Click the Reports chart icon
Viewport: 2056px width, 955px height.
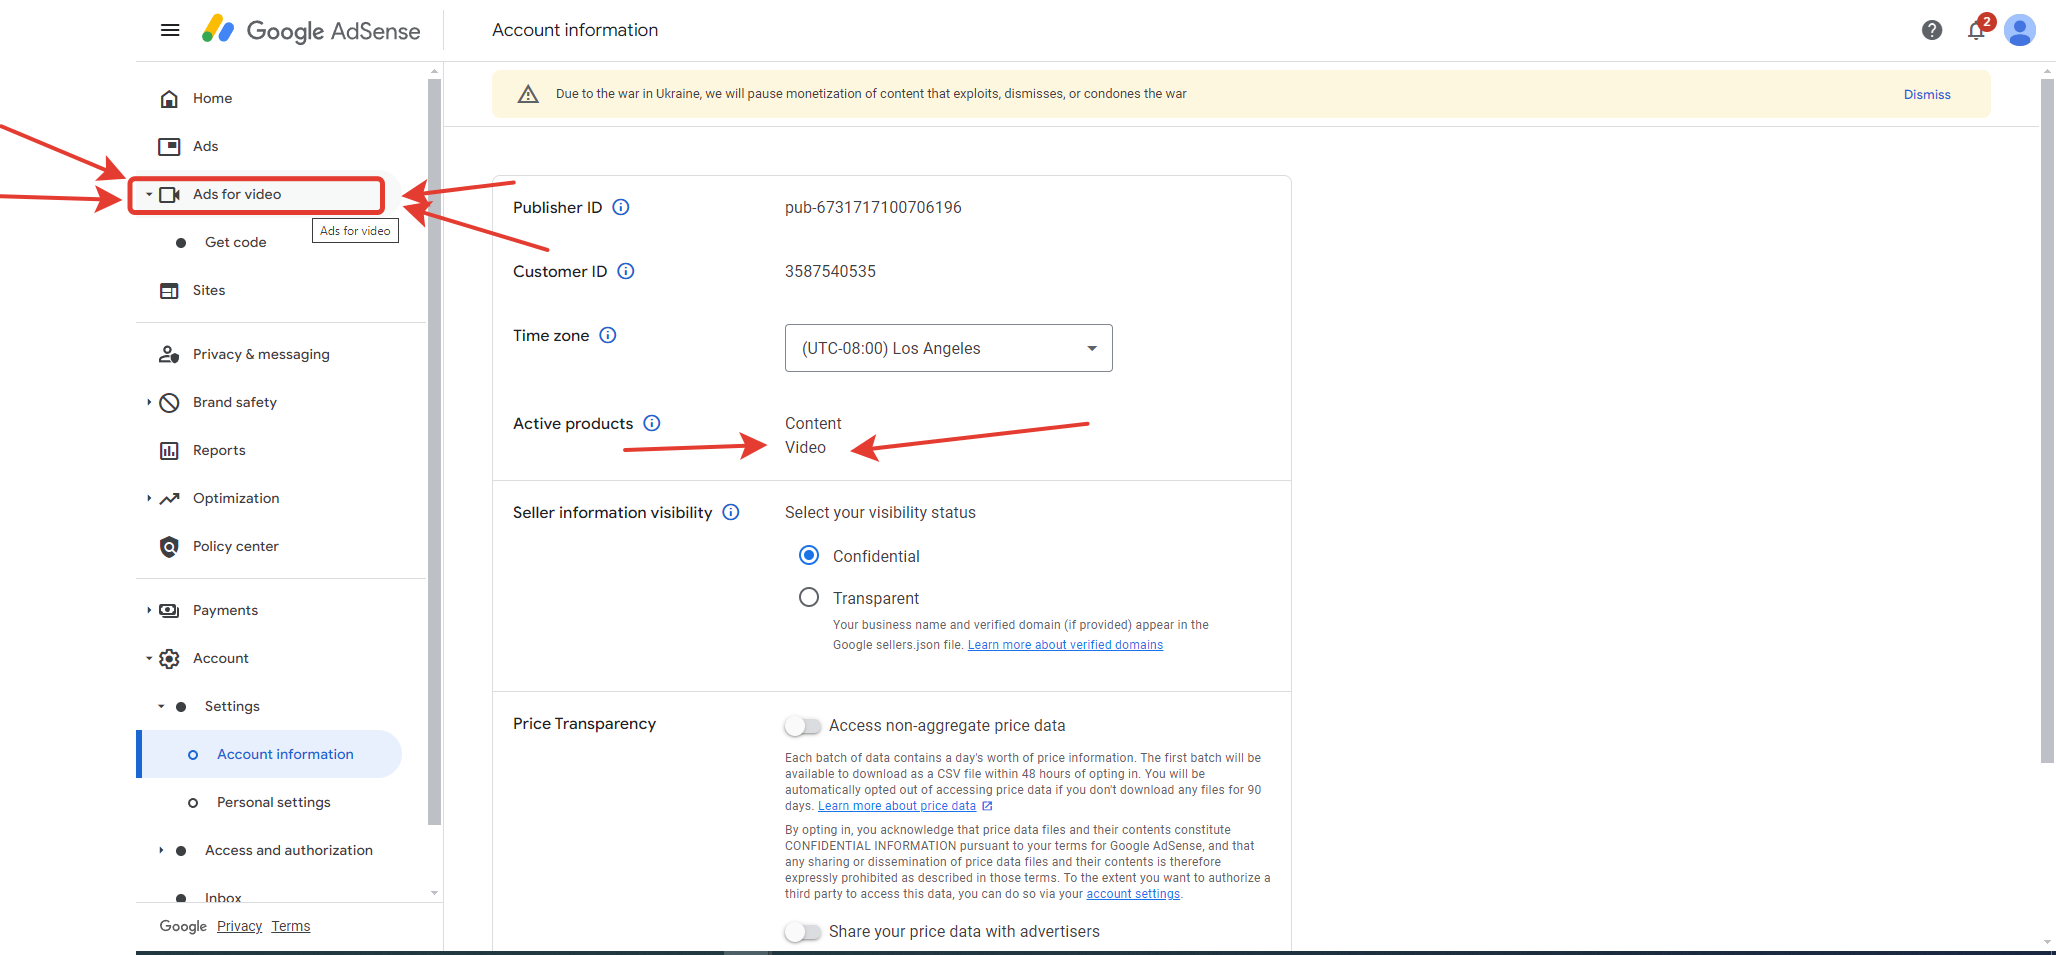169,450
